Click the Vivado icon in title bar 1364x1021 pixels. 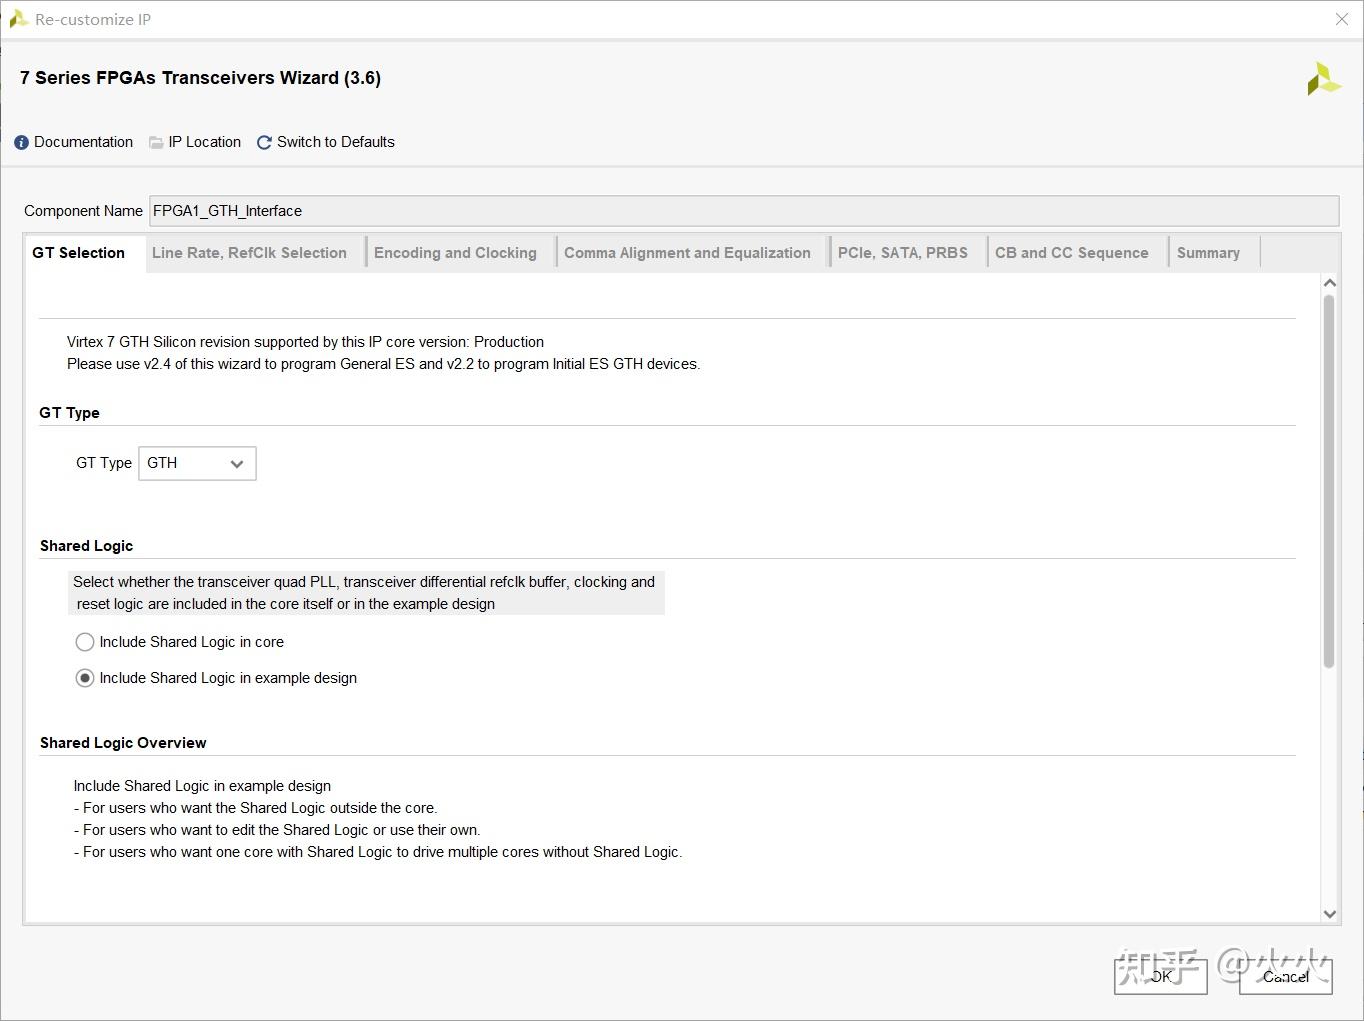point(18,19)
